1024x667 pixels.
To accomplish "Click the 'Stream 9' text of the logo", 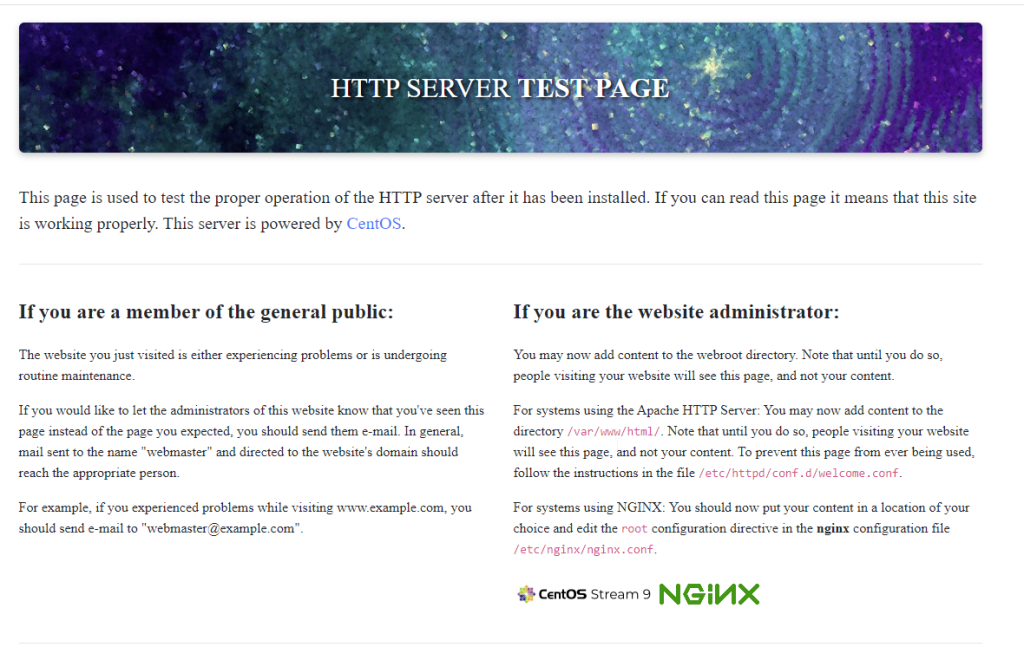I will (620, 594).
